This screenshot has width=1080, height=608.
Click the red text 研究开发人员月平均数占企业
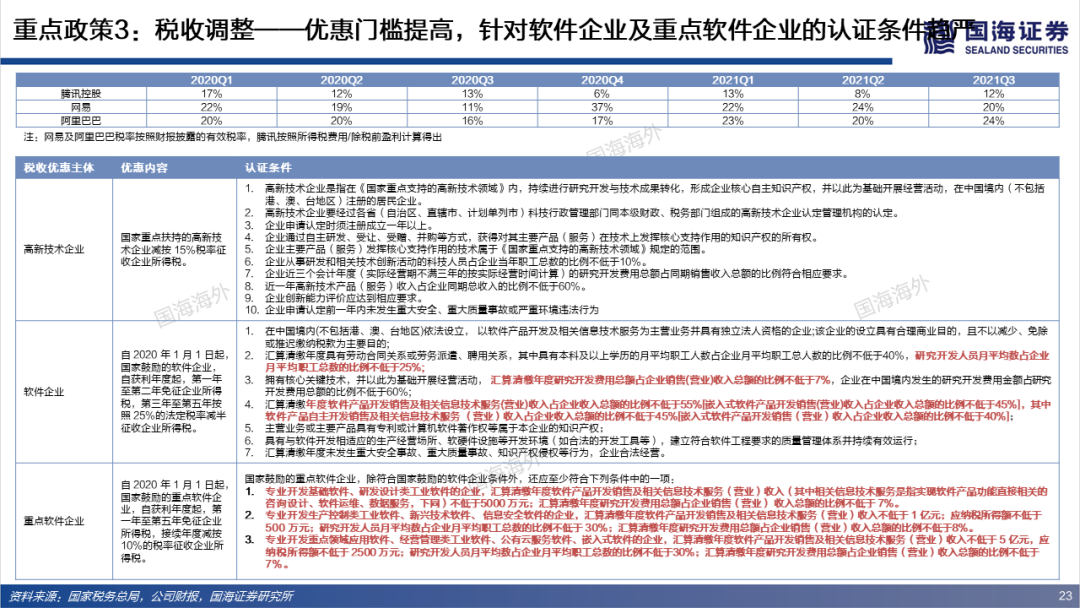(982, 355)
